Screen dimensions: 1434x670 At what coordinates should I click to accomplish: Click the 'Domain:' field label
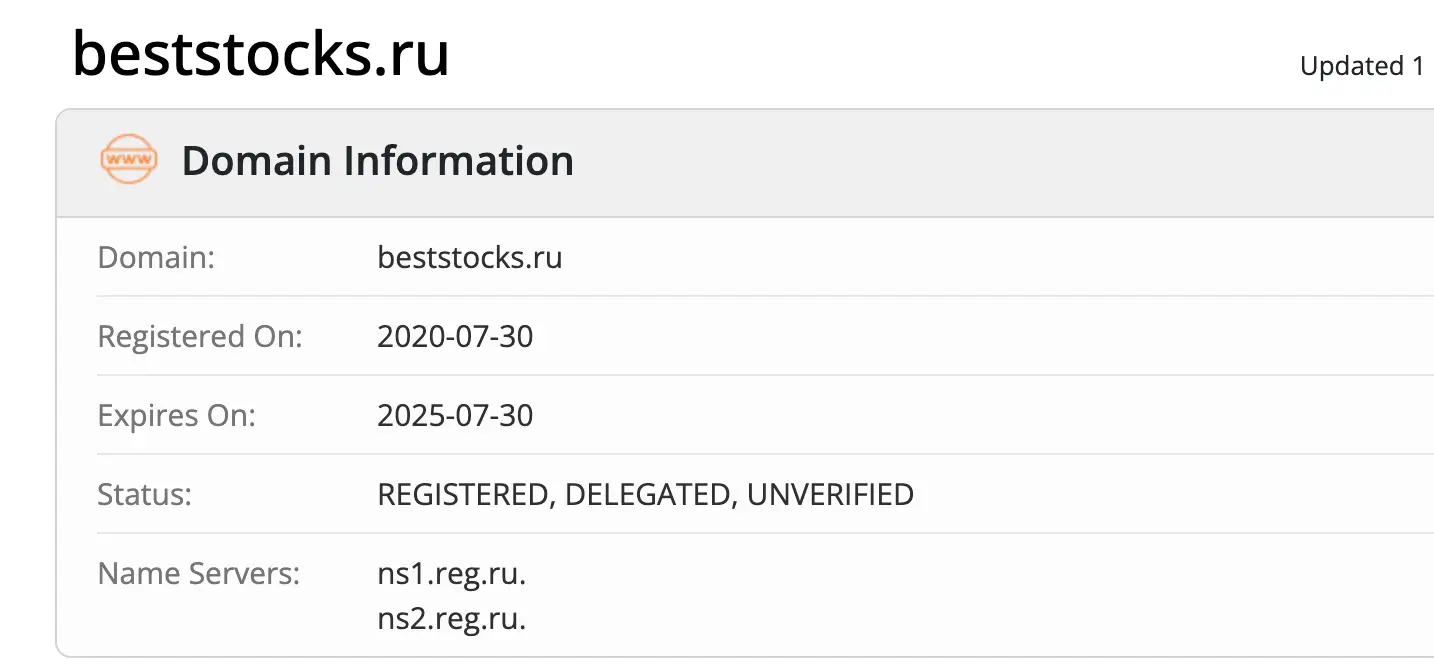156,257
